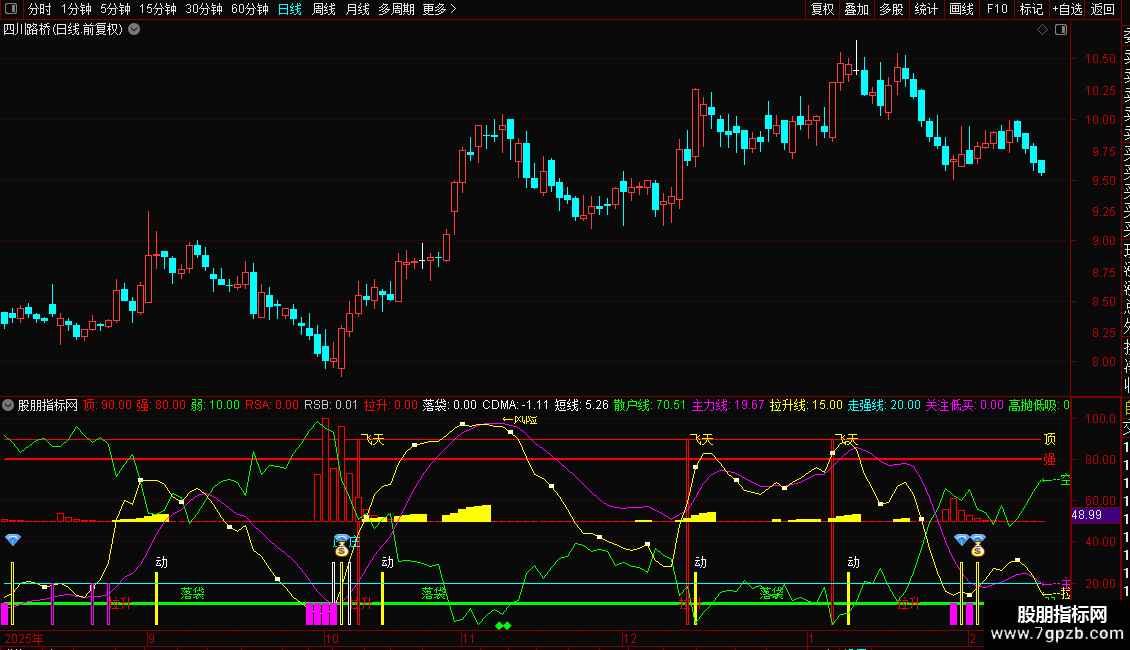The image size is (1130, 650).
Task: Click the diamond icon on main chart
Action: pos(1042,30)
